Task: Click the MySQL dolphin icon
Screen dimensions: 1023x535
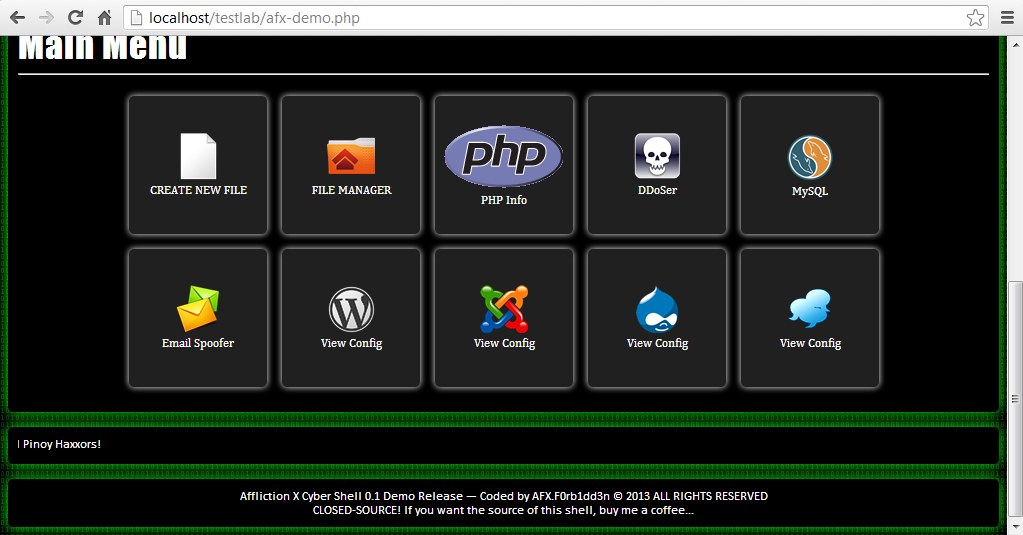Action: pyautogui.click(x=810, y=157)
